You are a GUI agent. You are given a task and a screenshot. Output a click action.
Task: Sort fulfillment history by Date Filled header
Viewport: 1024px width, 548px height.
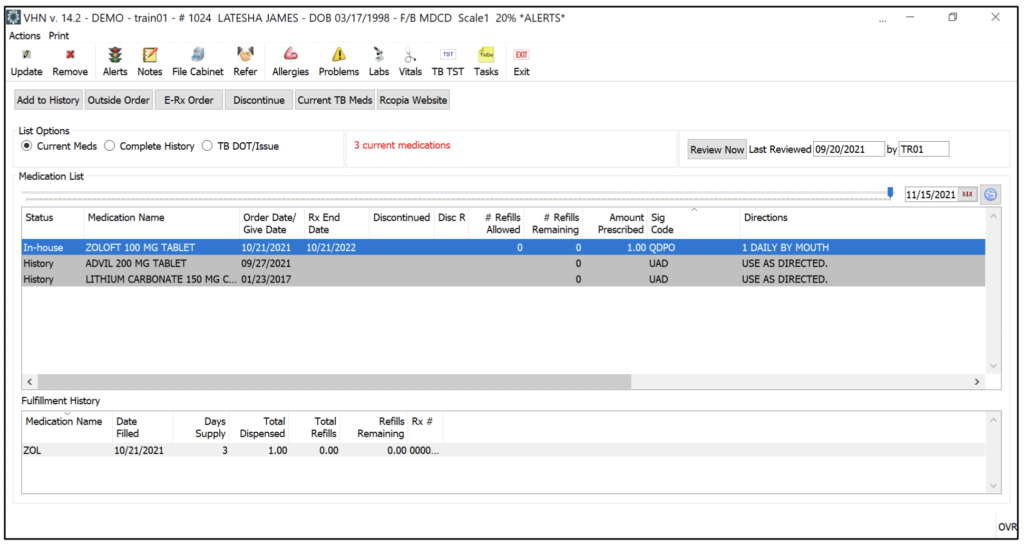coord(142,427)
